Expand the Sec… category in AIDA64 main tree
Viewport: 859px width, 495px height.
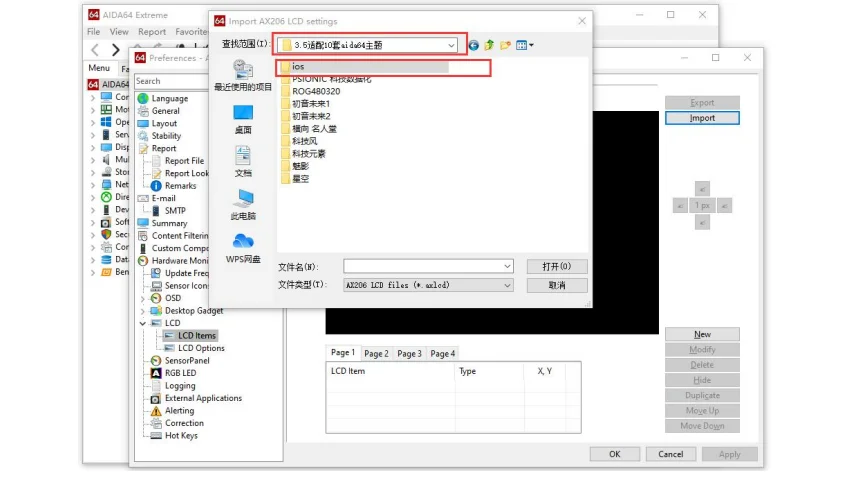(x=93, y=235)
